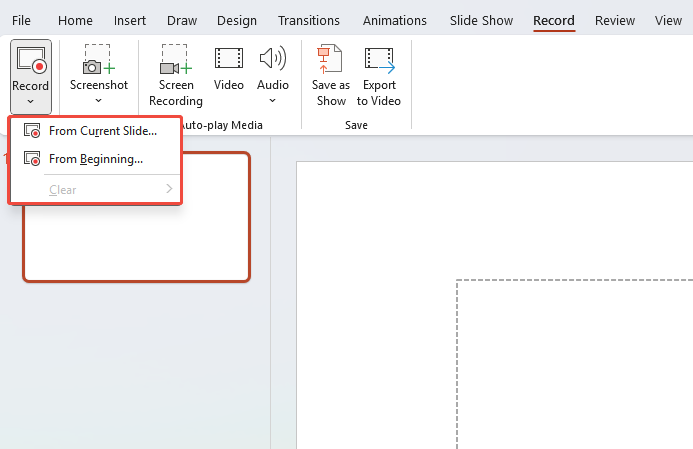Open the Screenshot dropdown arrow
Image resolution: width=693 pixels, height=449 pixels.
(x=98, y=101)
